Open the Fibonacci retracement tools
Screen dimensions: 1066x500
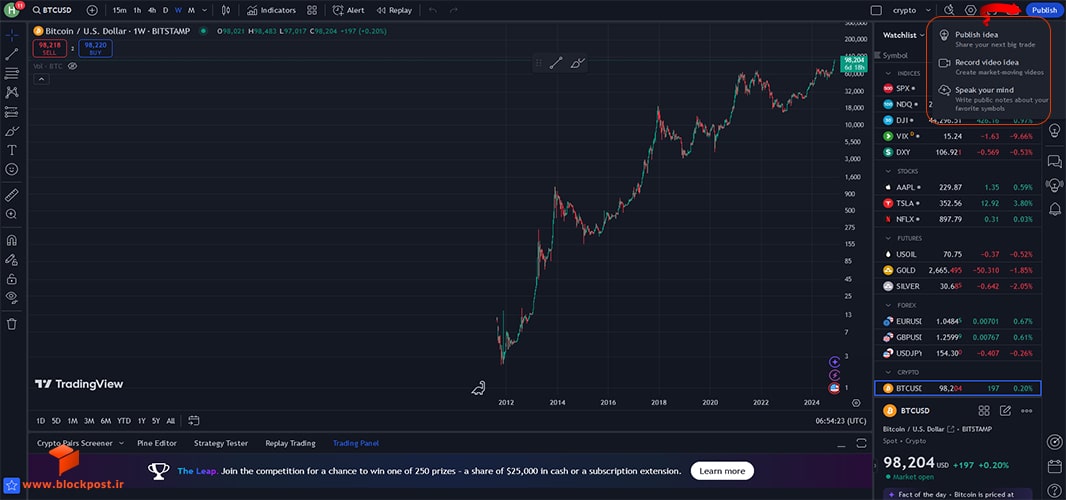coord(12,73)
